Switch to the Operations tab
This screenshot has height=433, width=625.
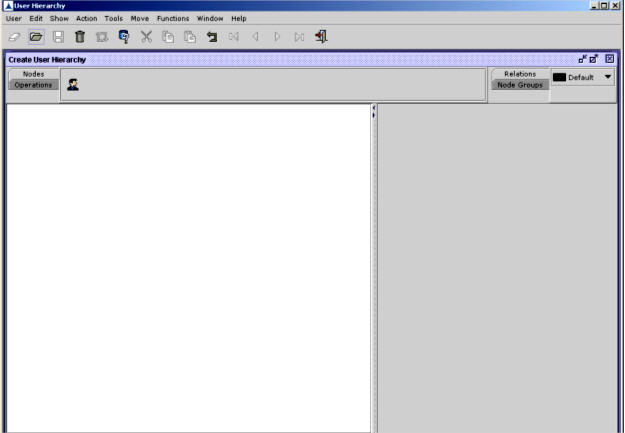click(x=34, y=85)
